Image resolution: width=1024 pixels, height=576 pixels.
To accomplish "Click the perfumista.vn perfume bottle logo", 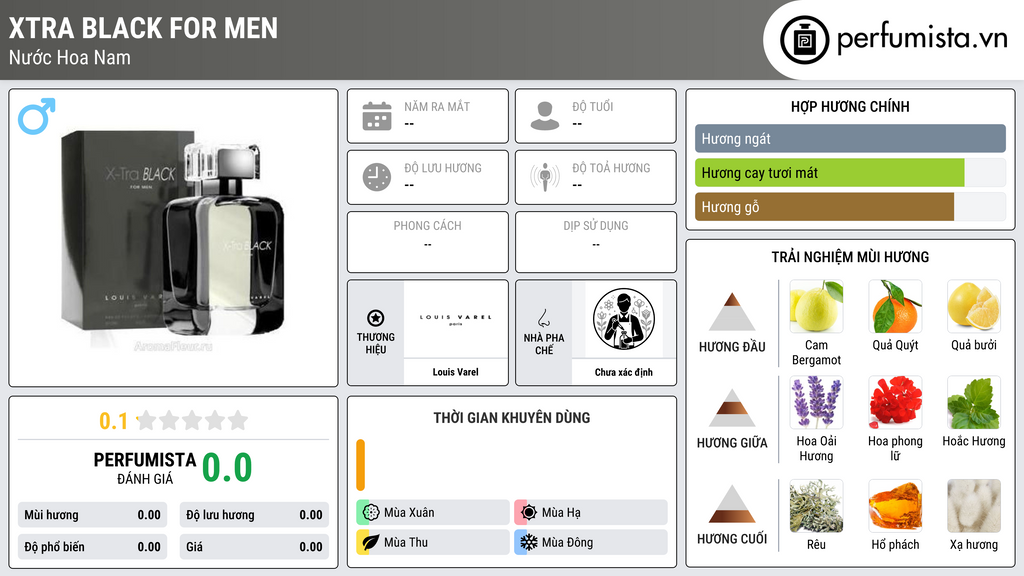I will [x=805, y=40].
